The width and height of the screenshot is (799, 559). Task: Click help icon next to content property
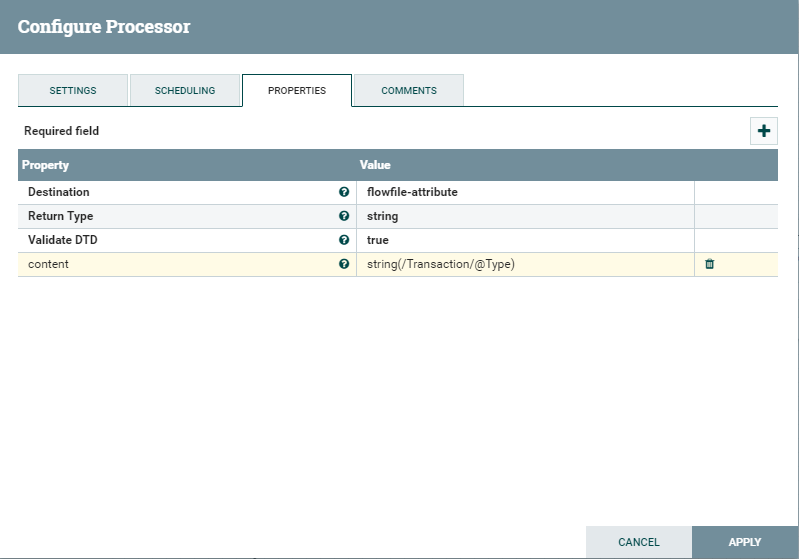coord(344,264)
